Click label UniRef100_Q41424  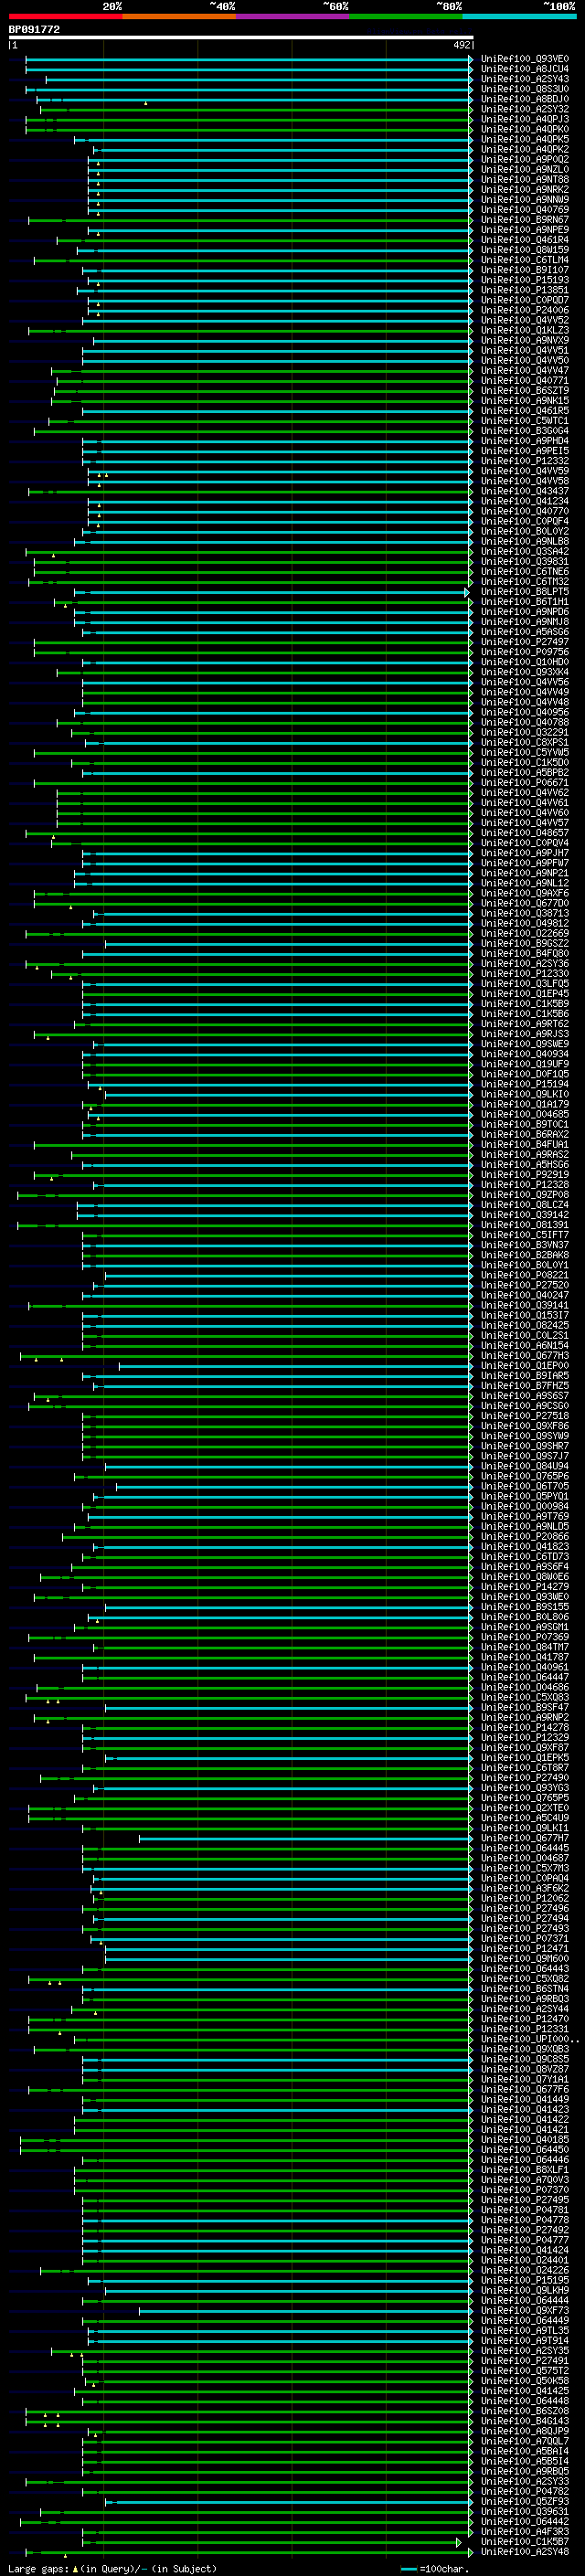point(524,2250)
